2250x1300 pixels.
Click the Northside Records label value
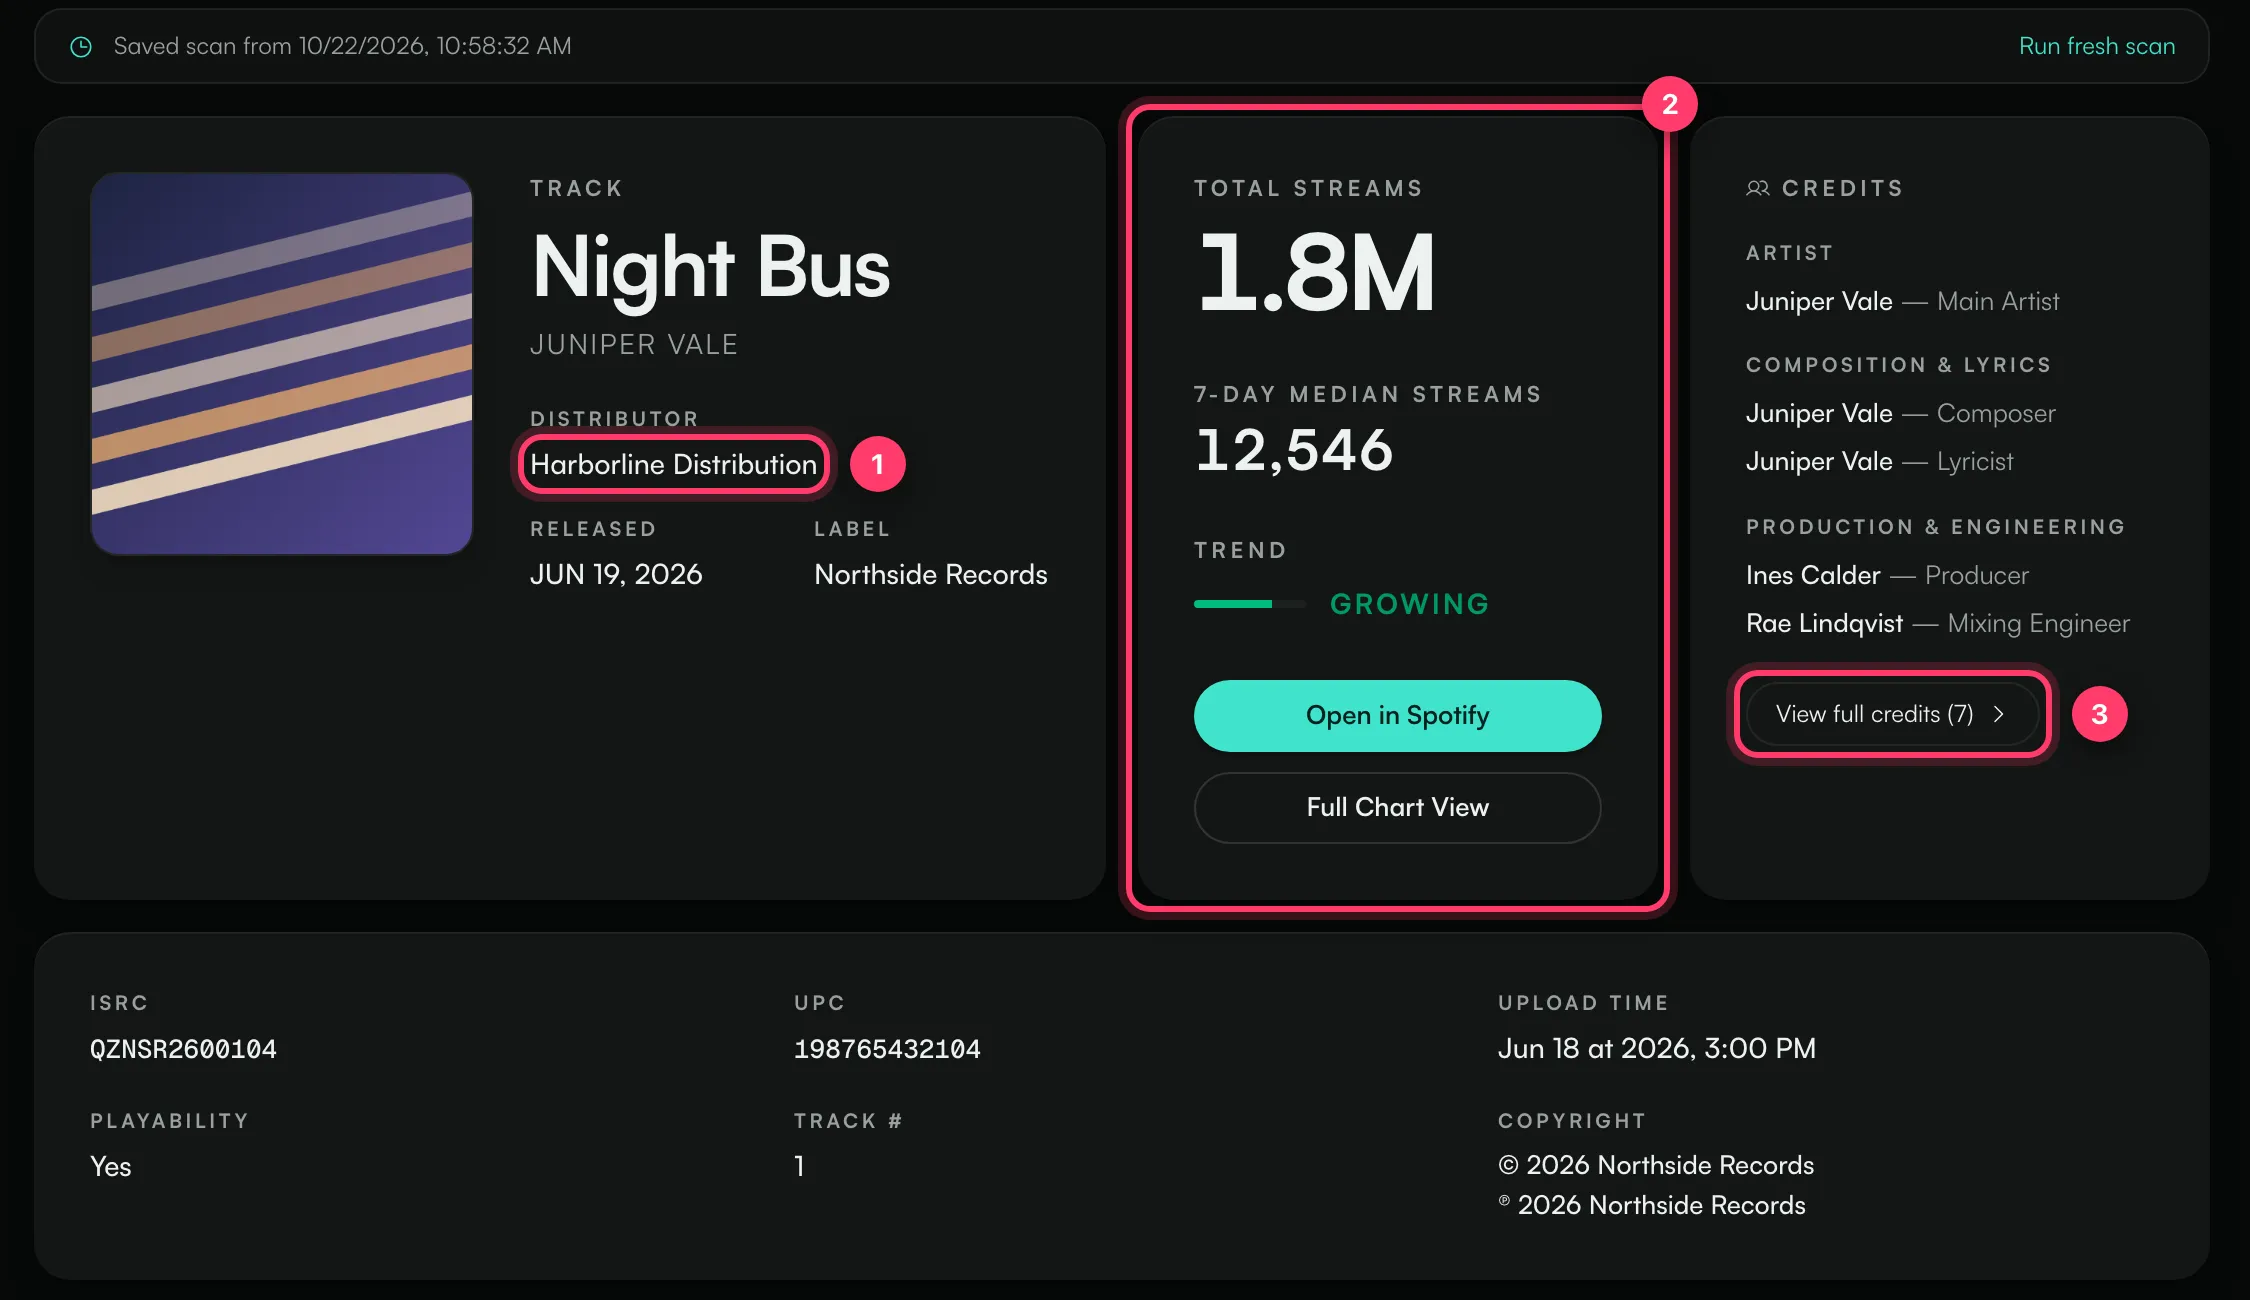(930, 574)
